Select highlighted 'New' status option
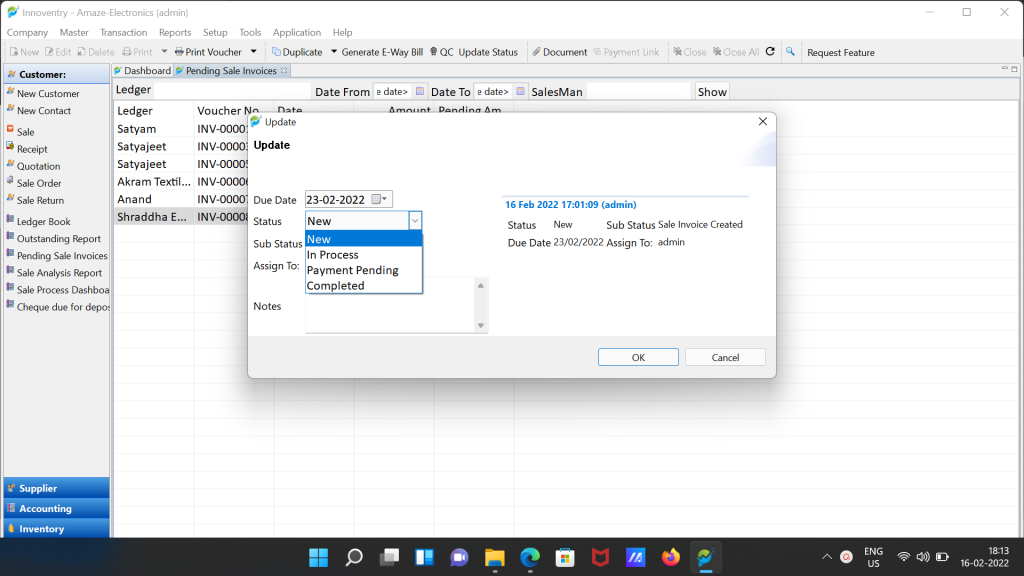Image resolution: width=1024 pixels, height=576 pixels. click(363, 239)
